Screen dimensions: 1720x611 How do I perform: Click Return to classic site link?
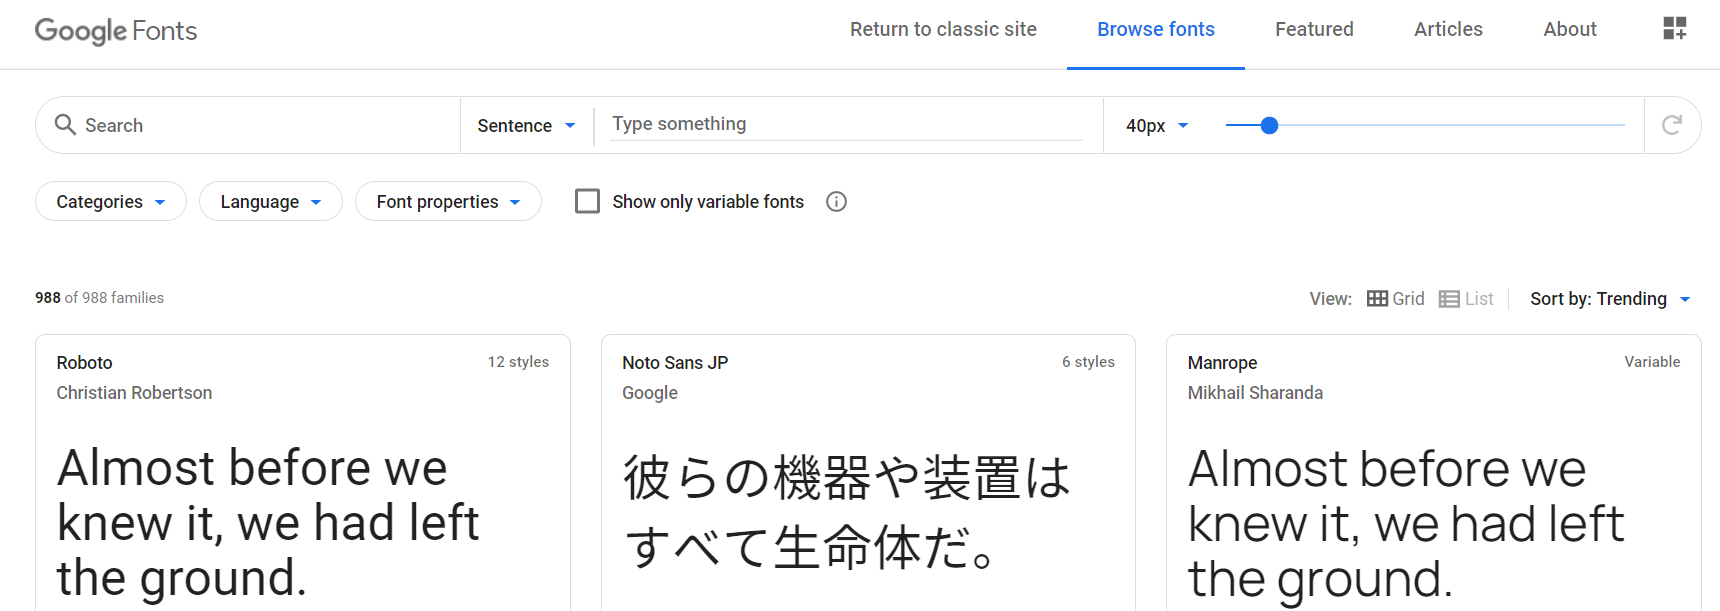[943, 30]
